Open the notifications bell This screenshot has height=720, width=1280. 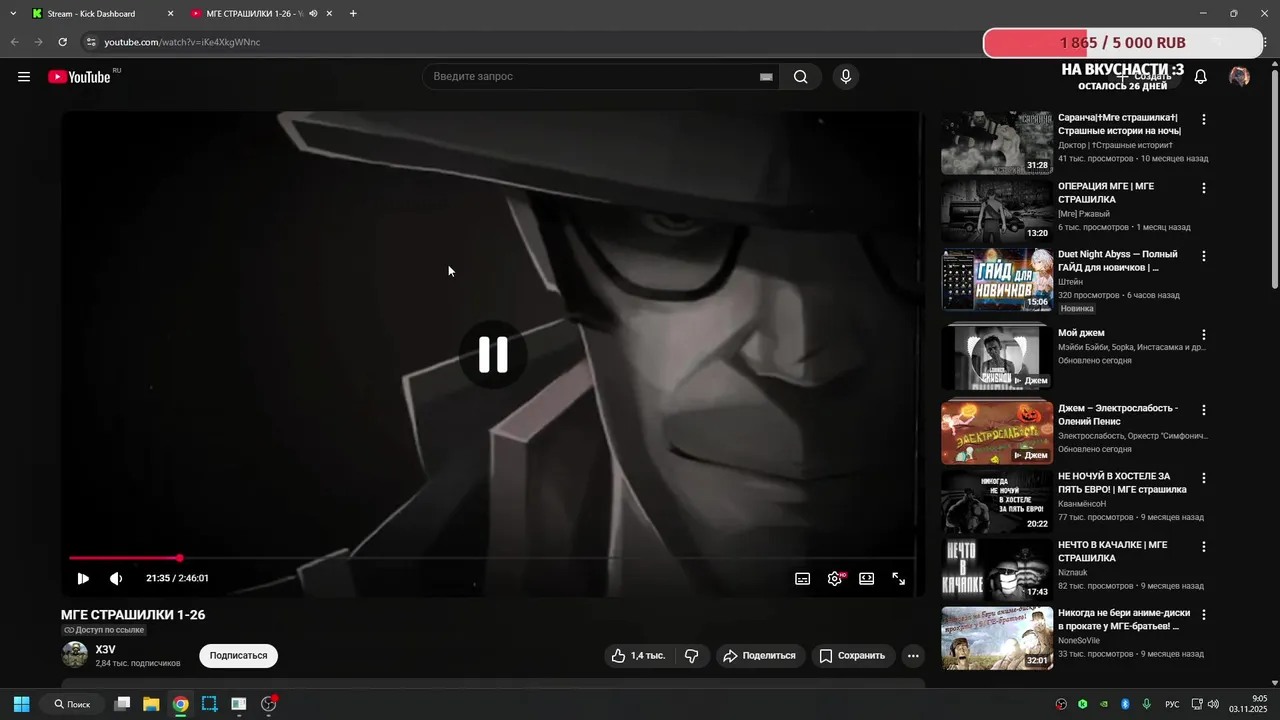[1201, 77]
